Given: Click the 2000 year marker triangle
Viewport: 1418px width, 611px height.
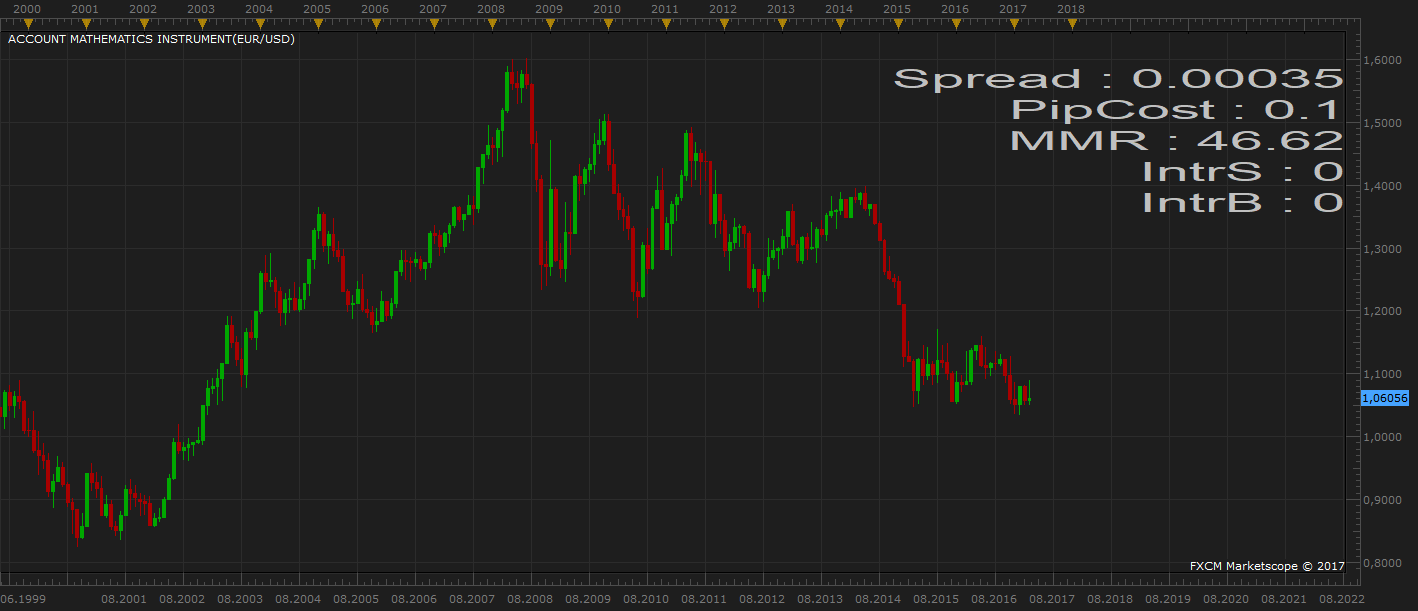Looking at the screenshot, I should click(x=27, y=24).
